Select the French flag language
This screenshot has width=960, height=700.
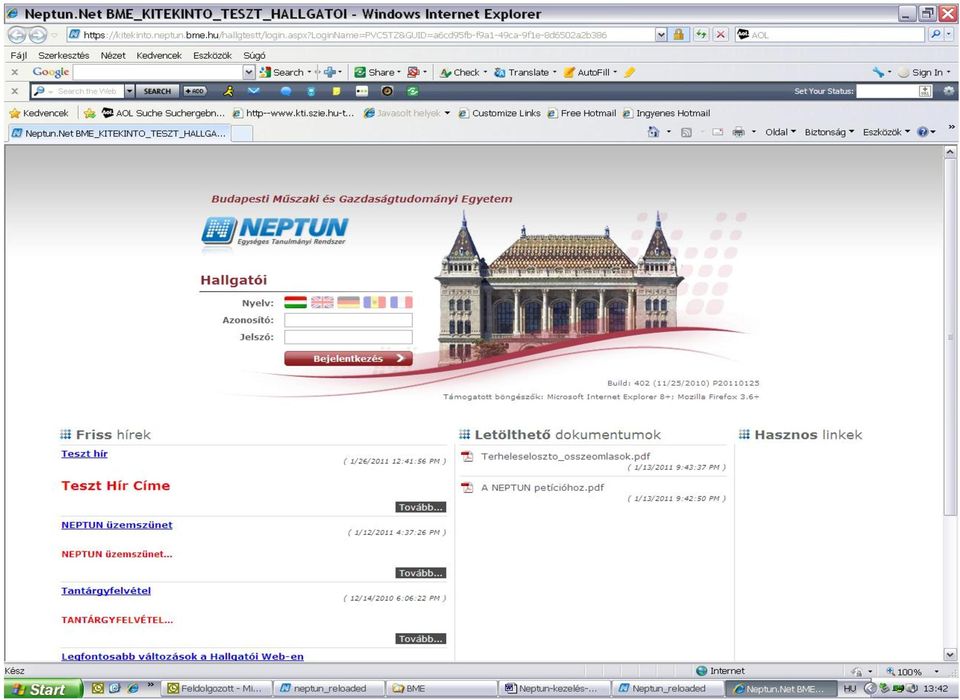pyautogui.click(x=401, y=302)
